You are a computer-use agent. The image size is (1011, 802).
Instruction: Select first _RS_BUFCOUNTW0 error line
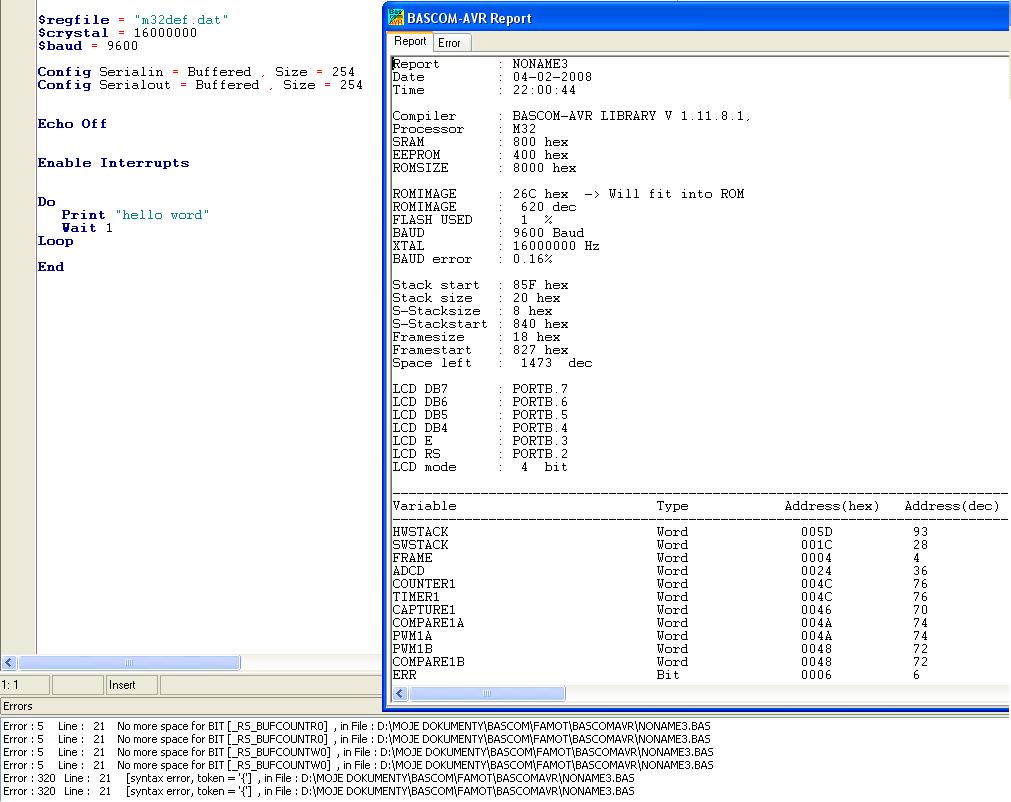pyautogui.click(x=358, y=752)
